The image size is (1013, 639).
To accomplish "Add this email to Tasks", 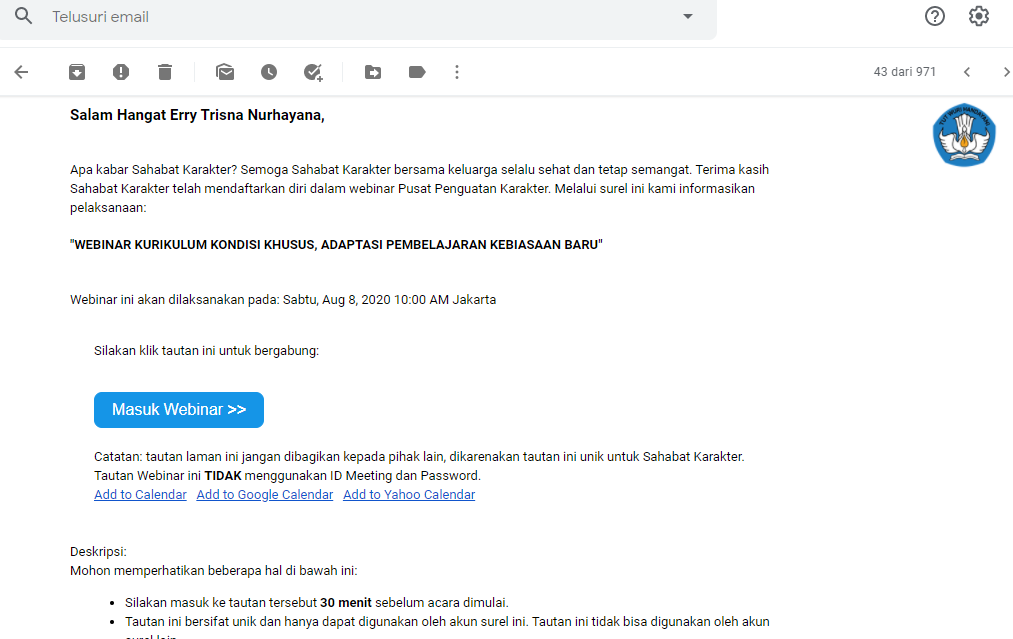I will (x=313, y=72).
